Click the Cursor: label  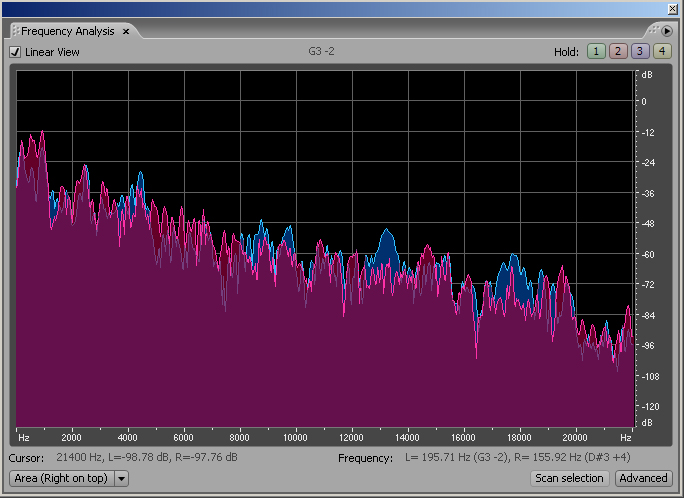click(x=26, y=458)
